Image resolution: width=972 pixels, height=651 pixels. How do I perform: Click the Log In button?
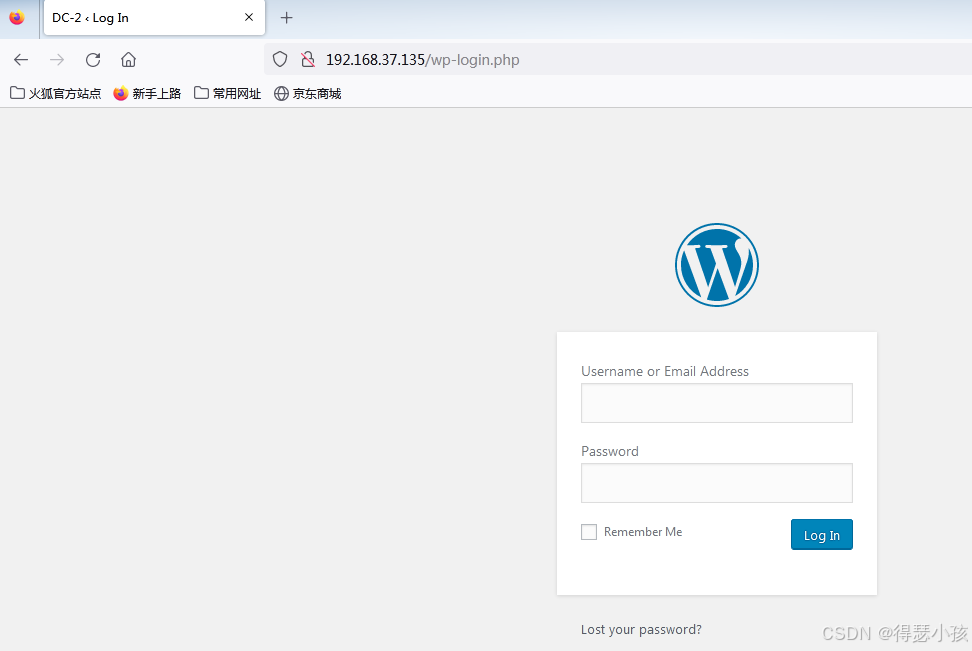pyautogui.click(x=822, y=534)
